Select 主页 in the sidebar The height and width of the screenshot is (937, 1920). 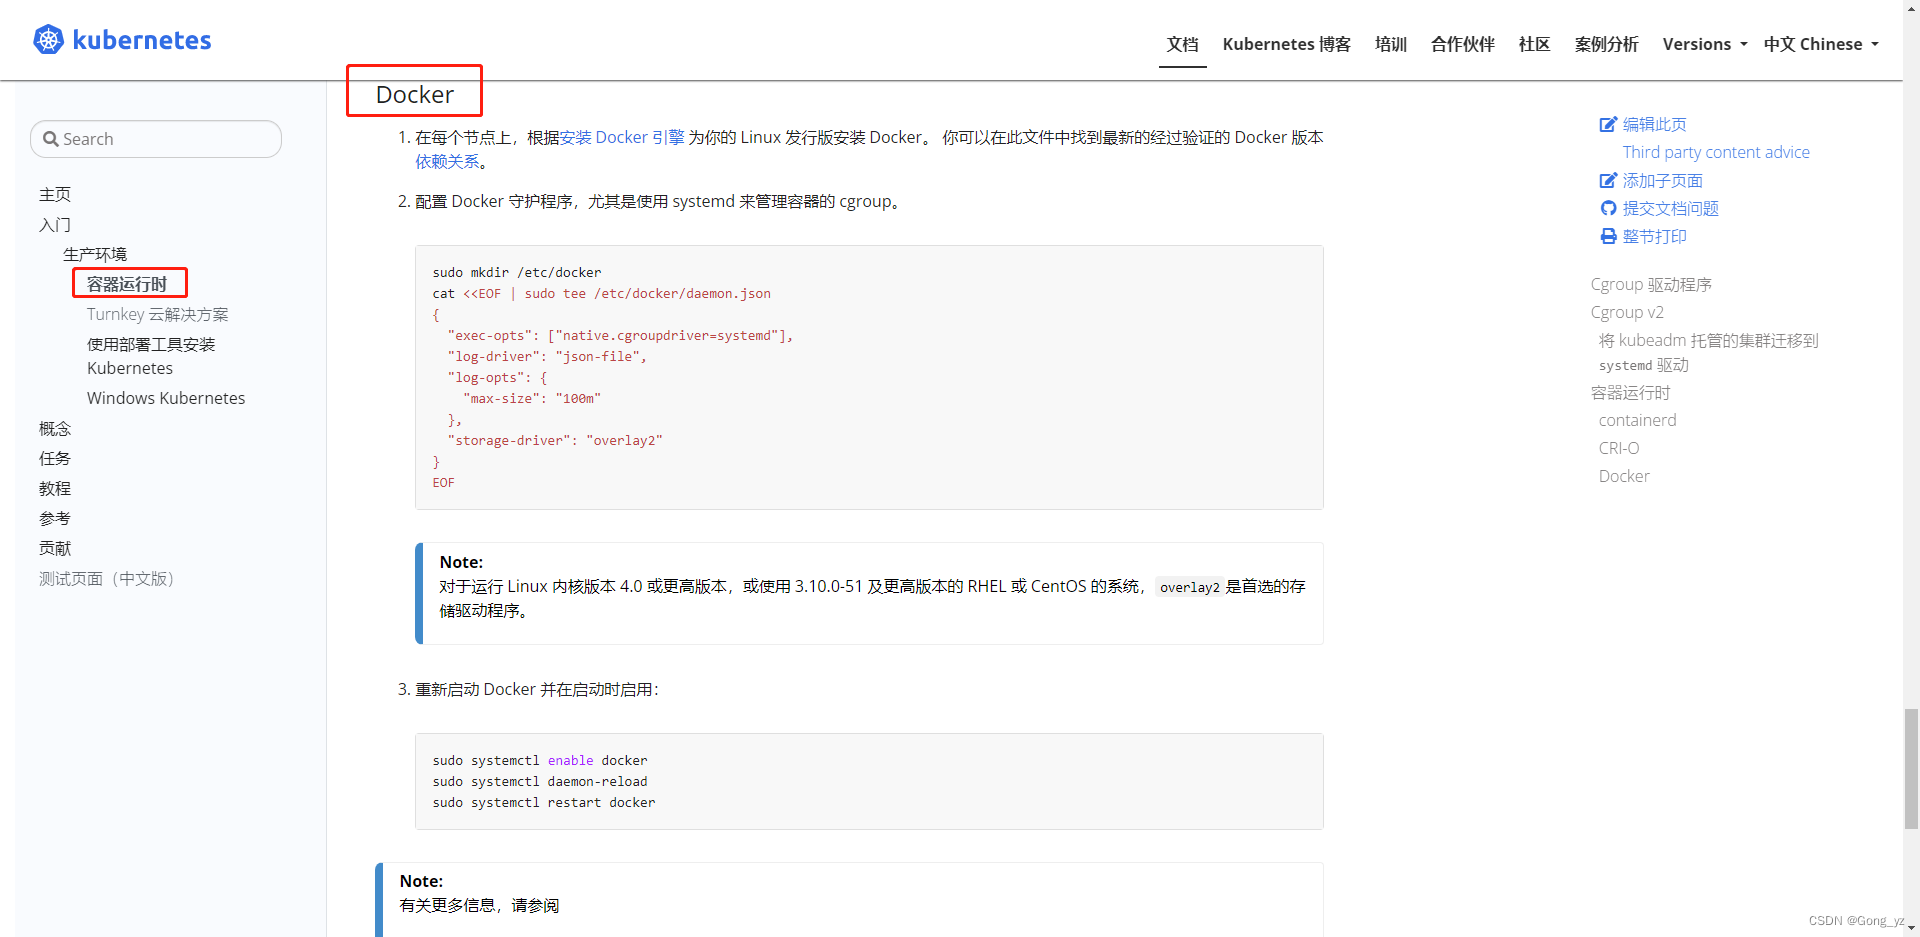[x=55, y=194]
